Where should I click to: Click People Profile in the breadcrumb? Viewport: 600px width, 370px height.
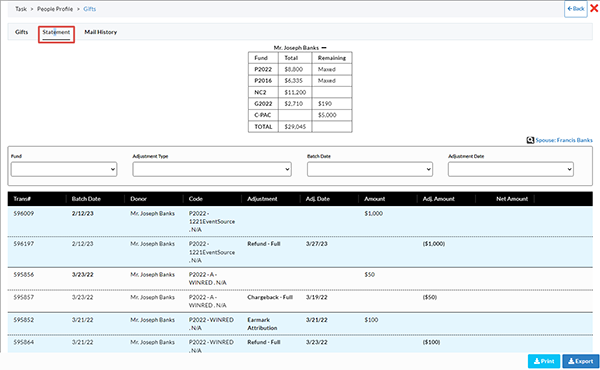pos(55,9)
